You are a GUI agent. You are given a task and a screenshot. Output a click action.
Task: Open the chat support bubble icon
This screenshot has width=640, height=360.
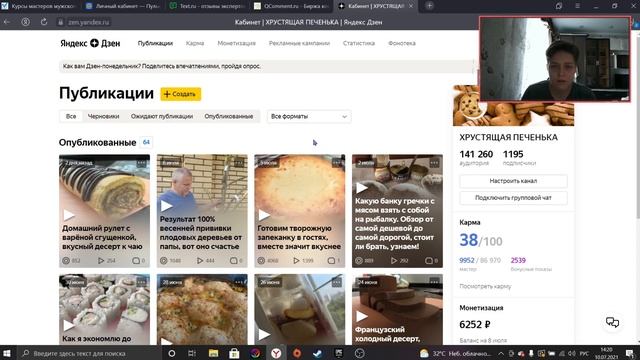[x=612, y=322]
